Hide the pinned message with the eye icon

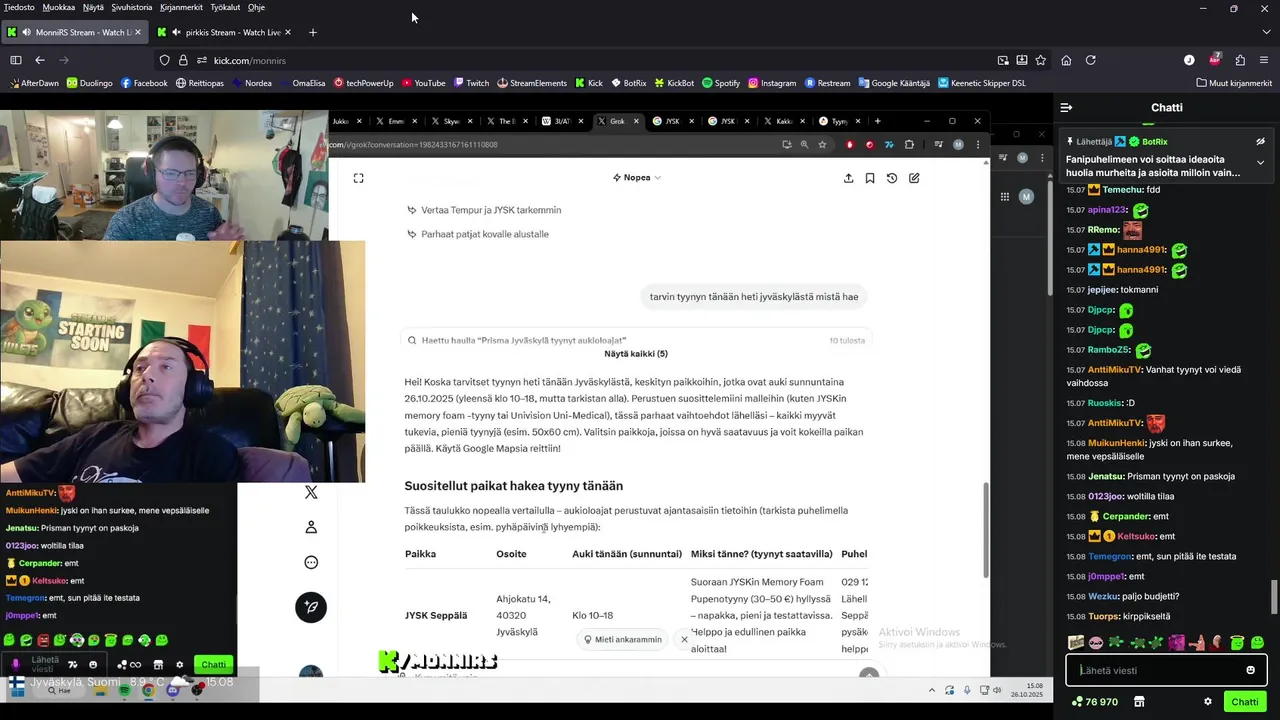pyautogui.click(x=1260, y=142)
